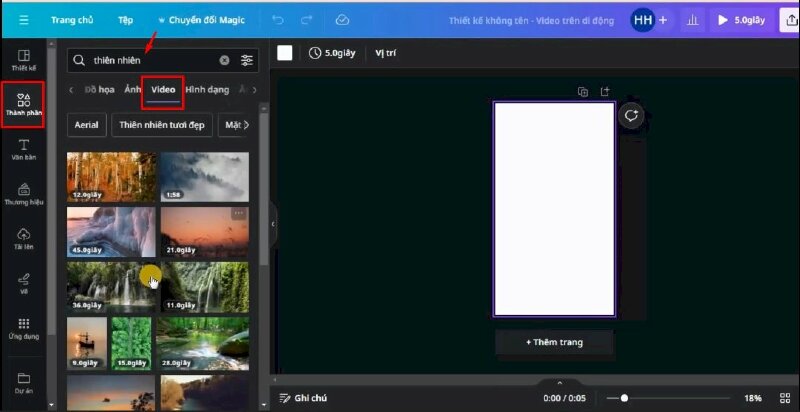Click the undo arrow icon
The width and height of the screenshot is (800, 412).
pos(278,19)
